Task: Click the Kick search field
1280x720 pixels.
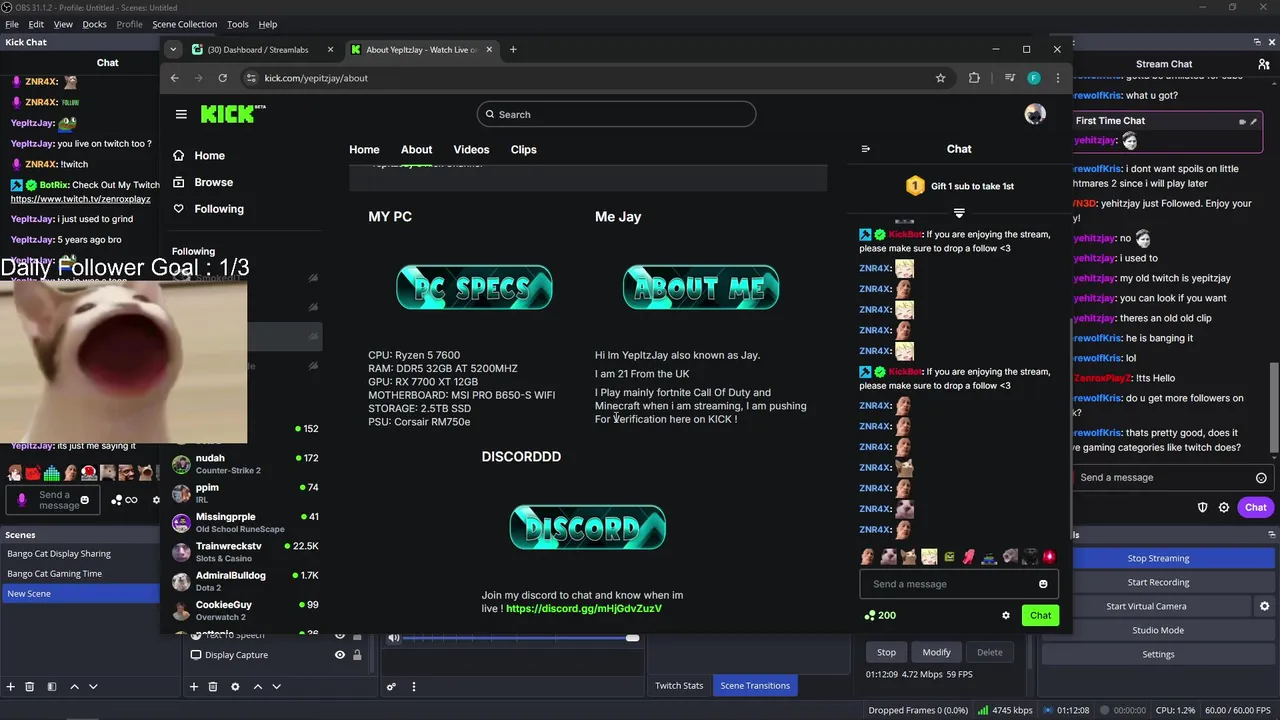Action: (x=616, y=114)
